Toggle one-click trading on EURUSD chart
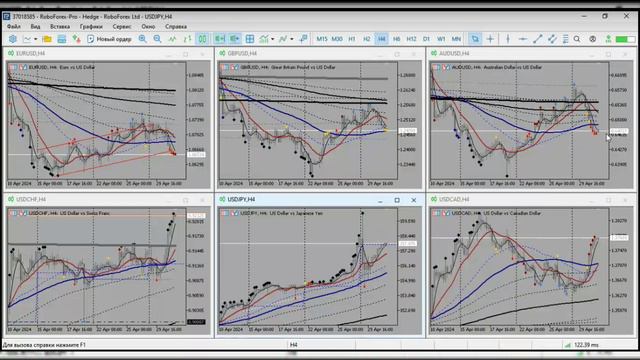This screenshot has width=640, height=360. pyautogui.click(x=23, y=67)
